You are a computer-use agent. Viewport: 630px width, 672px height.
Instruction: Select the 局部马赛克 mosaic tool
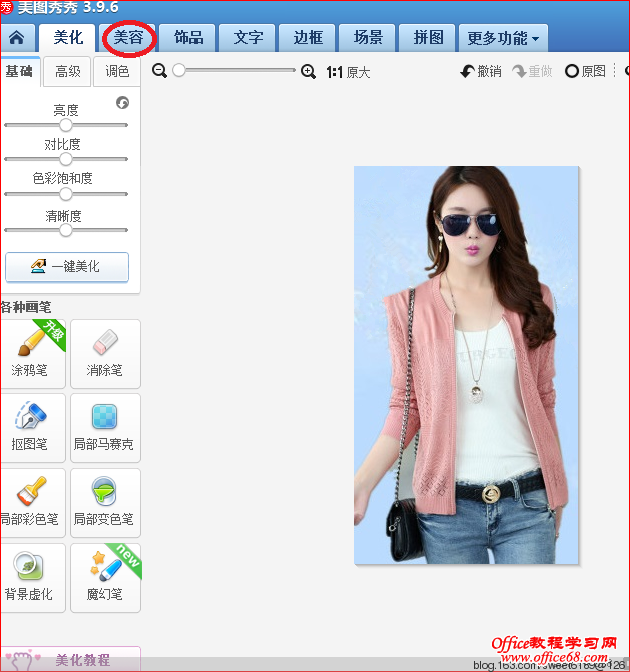[x=105, y=428]
